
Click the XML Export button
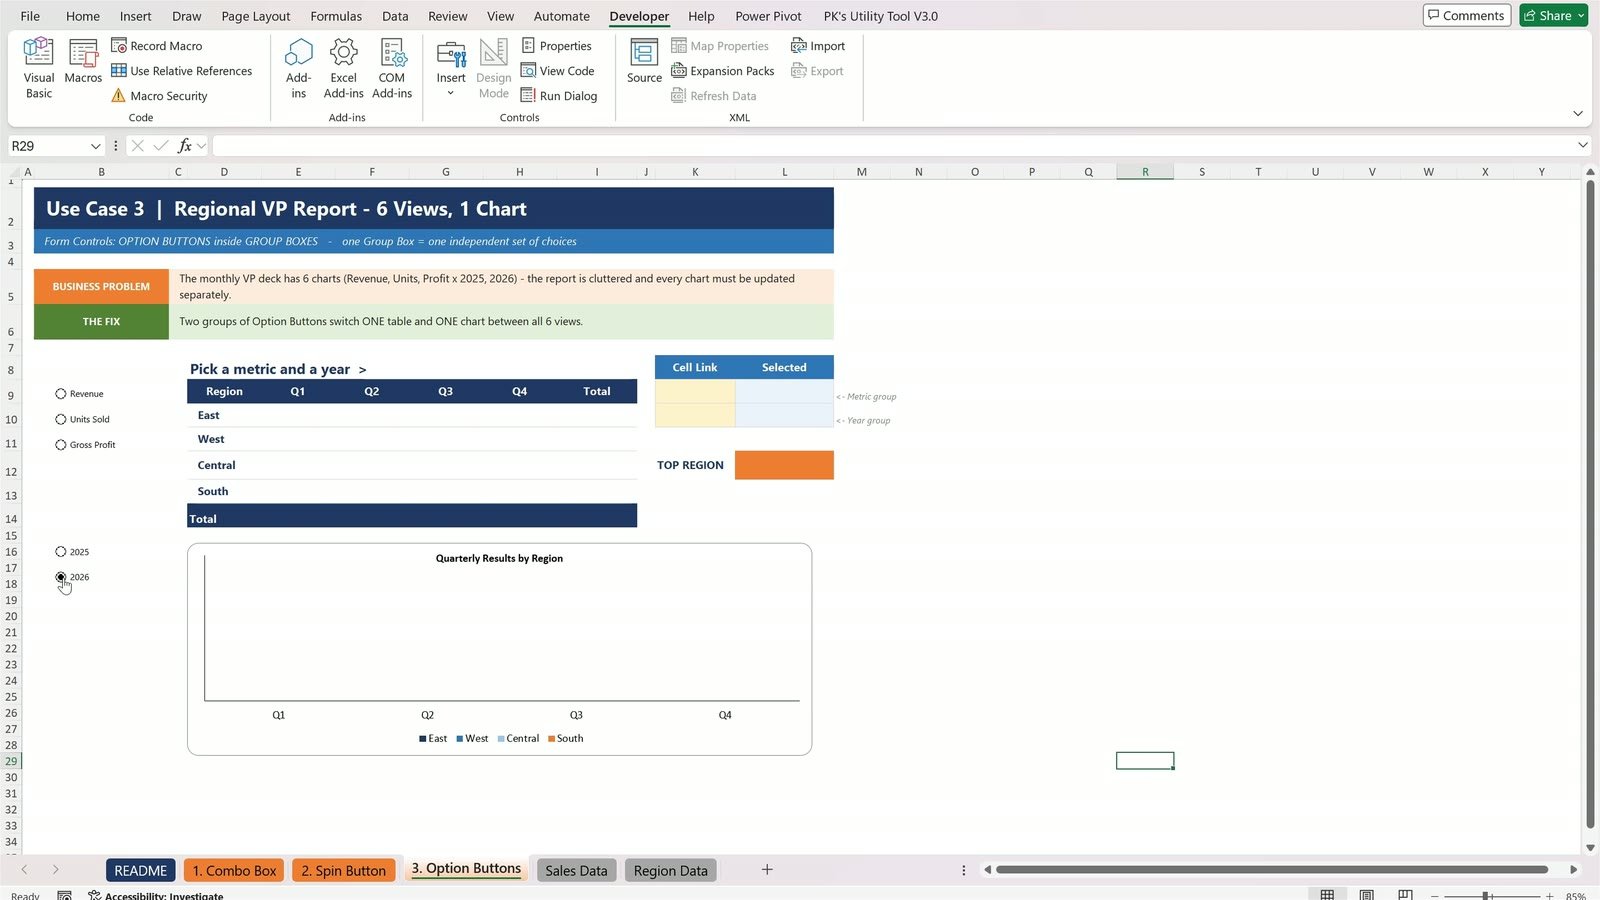click(x=817, y=71)
